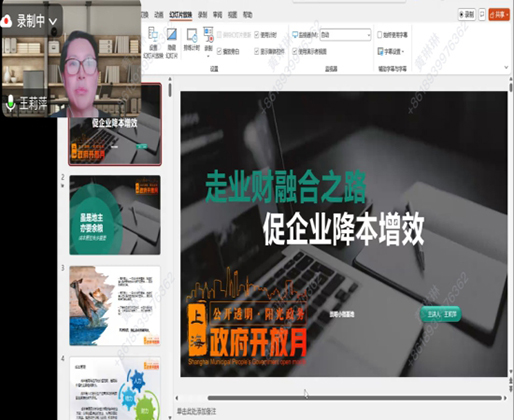This screenshot has width=514, height=420.
Task: Click the monitor icon beside 监视器 label
Action: point(295,35)
